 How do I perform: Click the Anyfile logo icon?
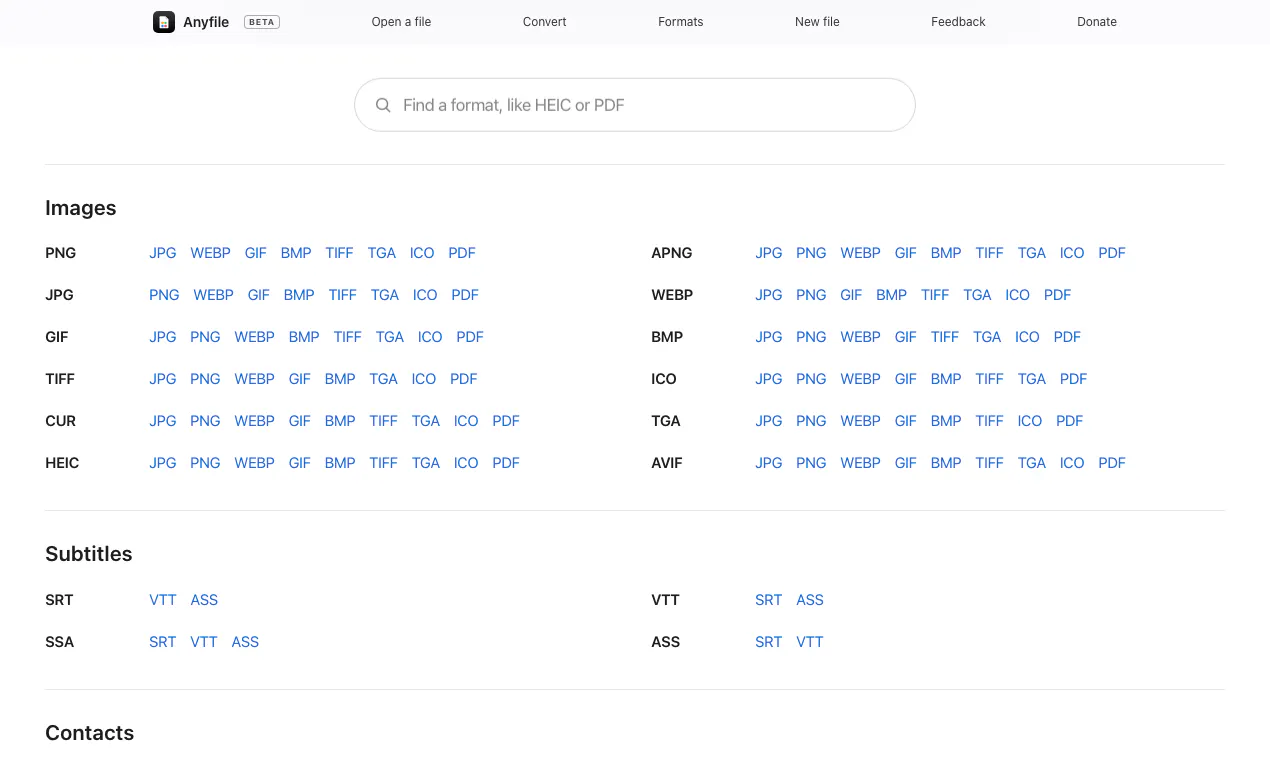point(164,22)
